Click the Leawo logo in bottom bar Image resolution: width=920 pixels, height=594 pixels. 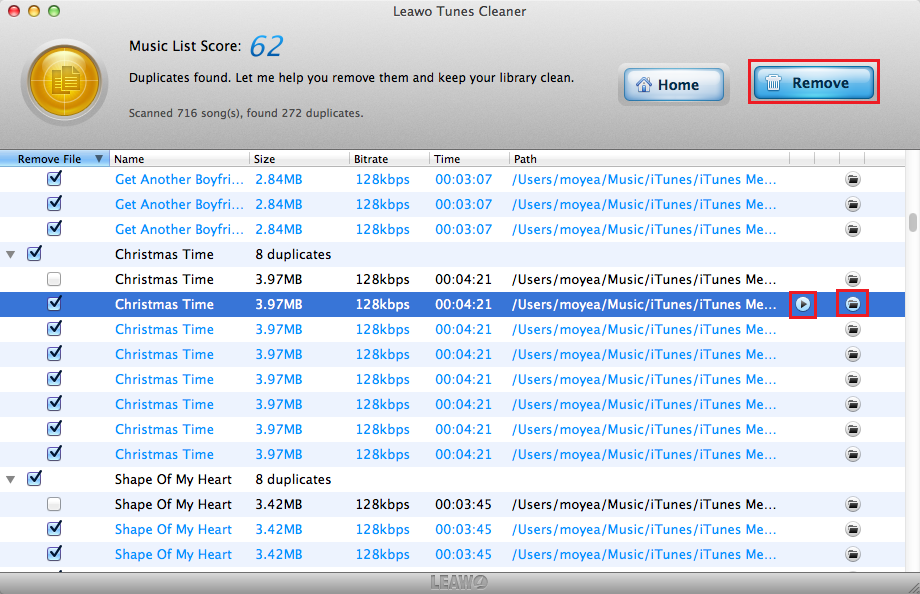click(x=459, y=582)
